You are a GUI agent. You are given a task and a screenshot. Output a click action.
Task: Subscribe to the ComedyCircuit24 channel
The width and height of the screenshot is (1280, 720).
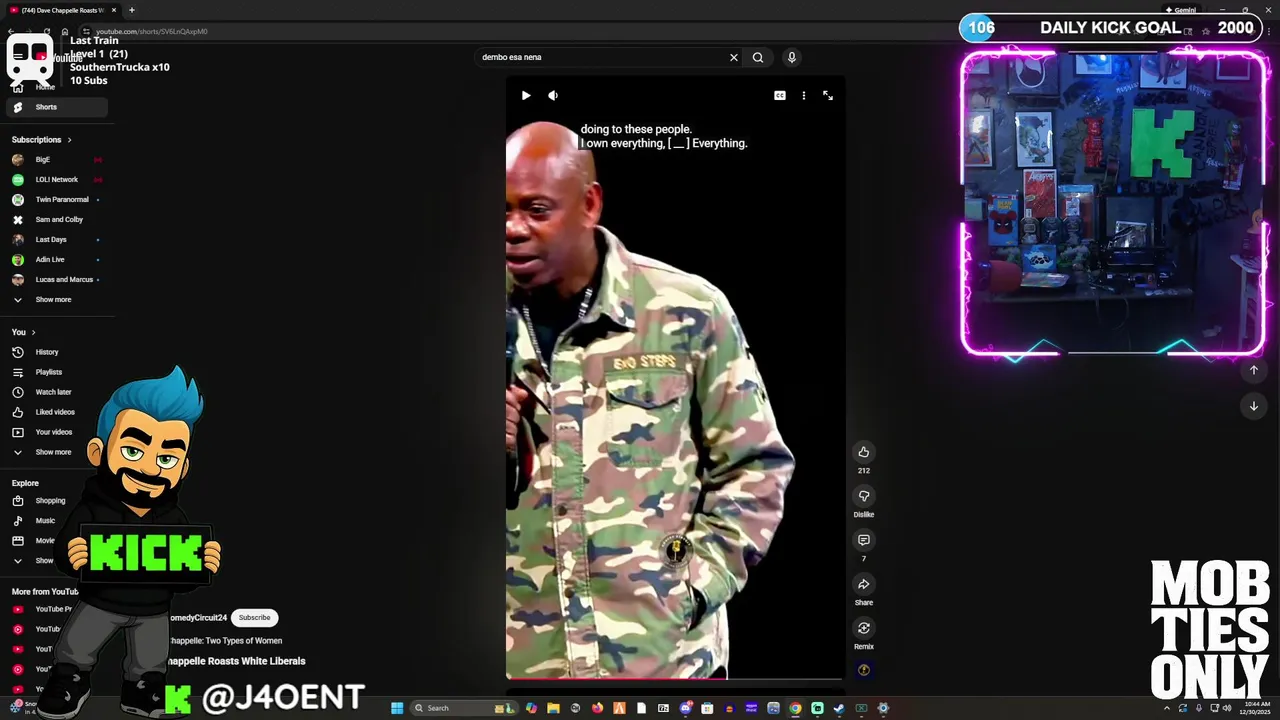(254, 618)
